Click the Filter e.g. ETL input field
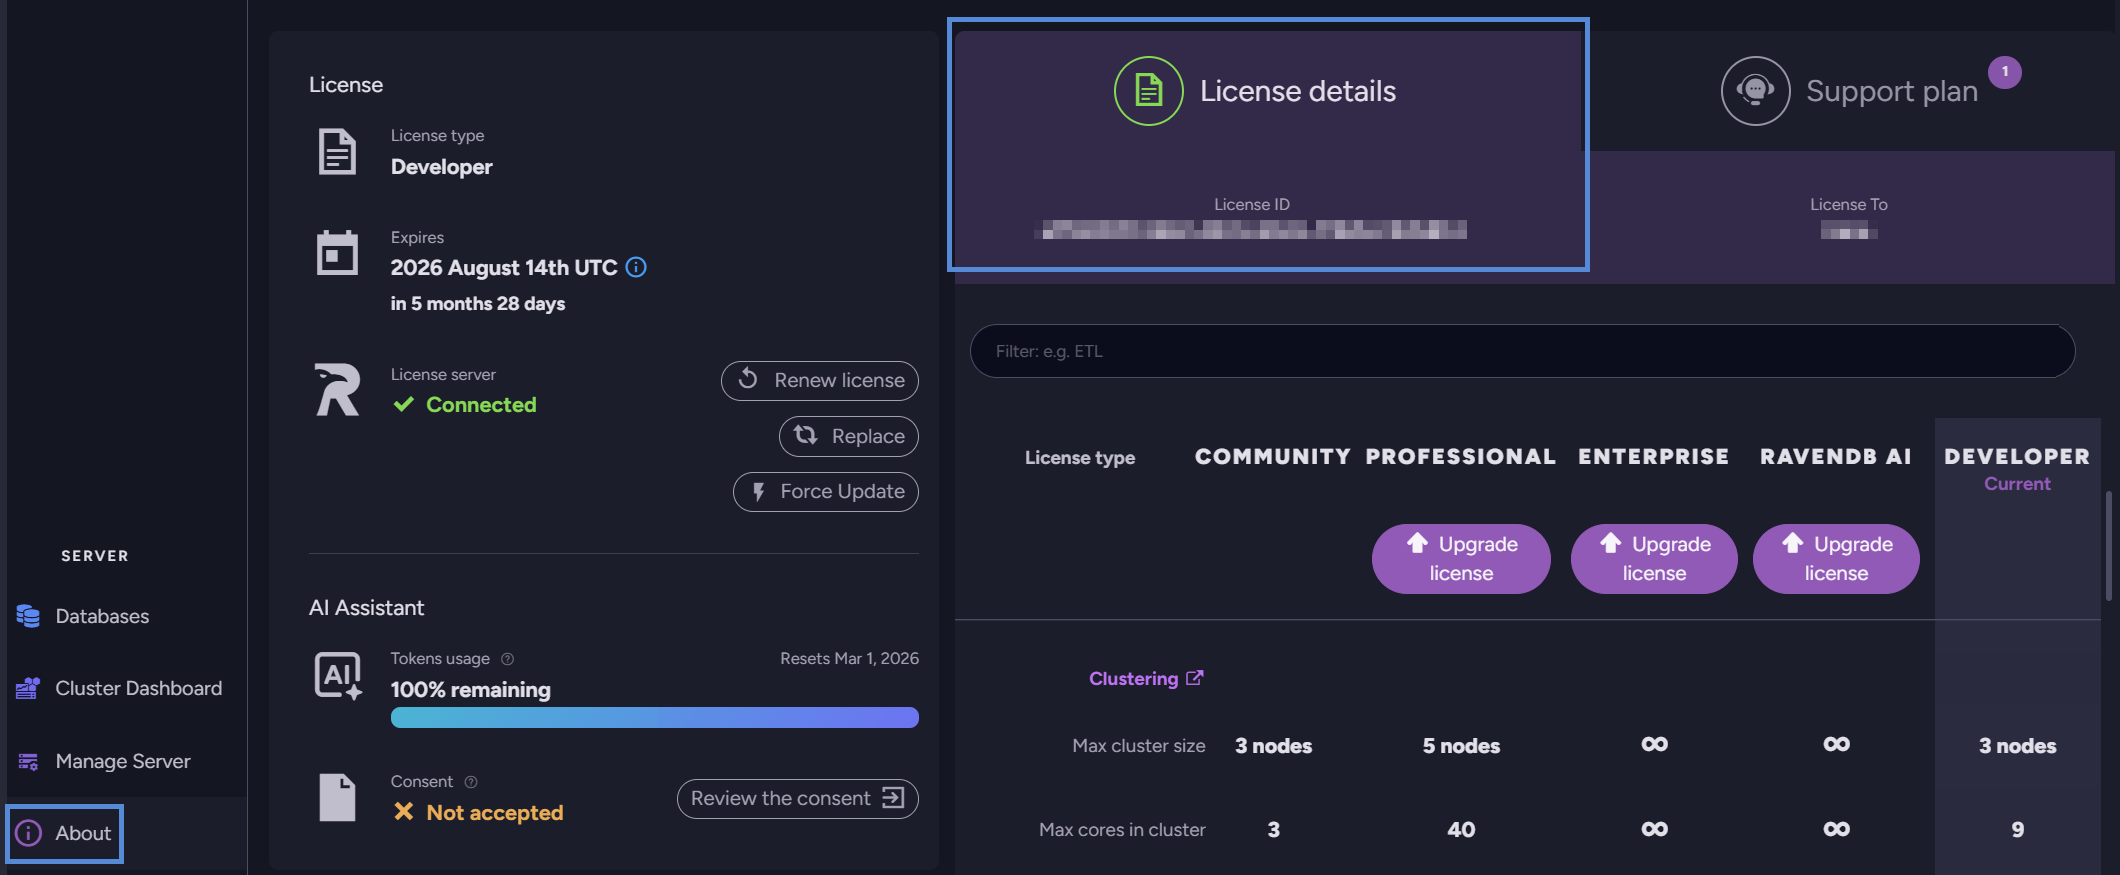This screenshot has height=875, width=2120. coord(1522,351)
